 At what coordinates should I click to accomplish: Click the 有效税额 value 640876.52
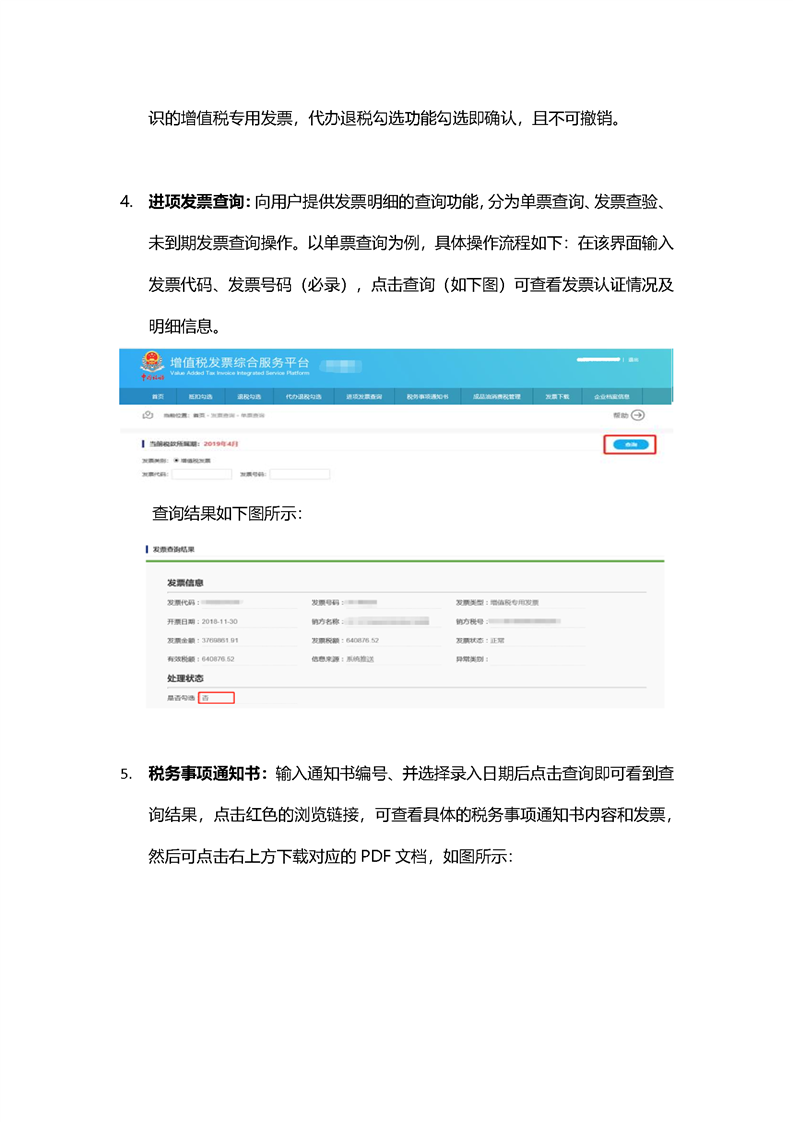218,659
